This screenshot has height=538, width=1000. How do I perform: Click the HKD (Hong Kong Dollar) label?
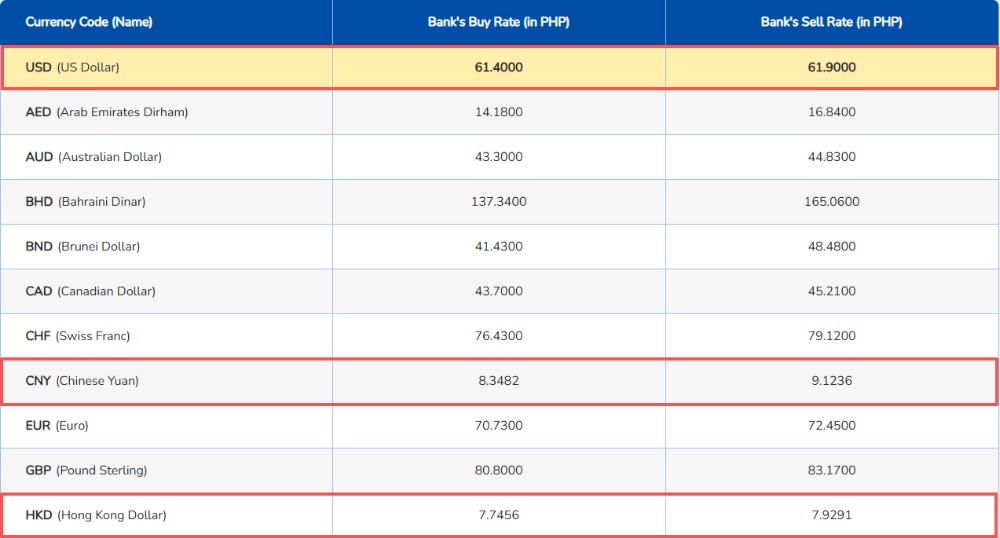click(96, 515)
